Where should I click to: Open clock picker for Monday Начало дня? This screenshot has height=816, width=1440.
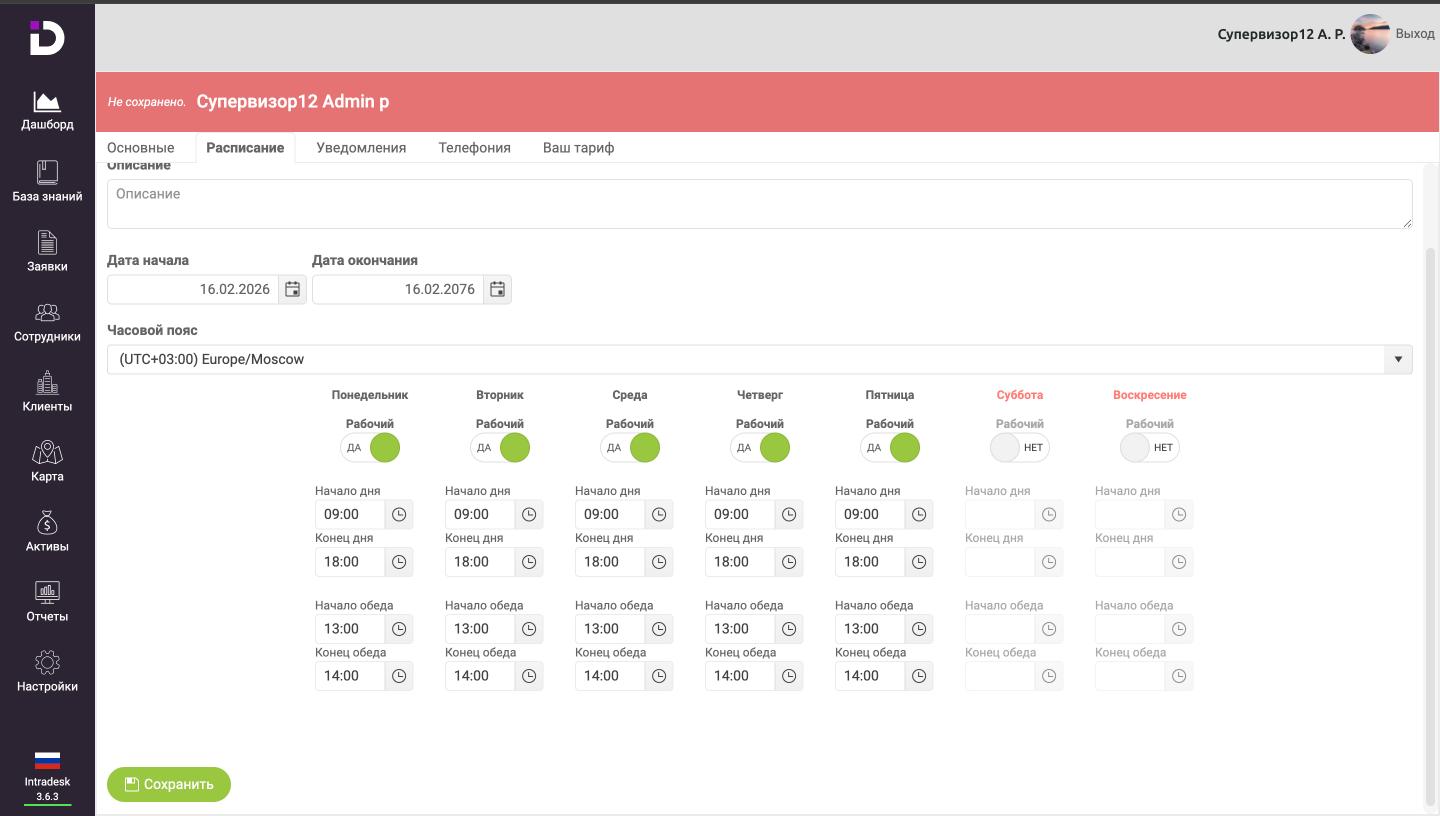coord(399,514)
